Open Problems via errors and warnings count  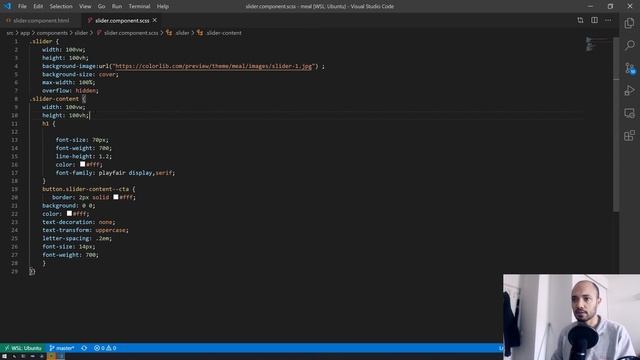(x=105, y=348)
